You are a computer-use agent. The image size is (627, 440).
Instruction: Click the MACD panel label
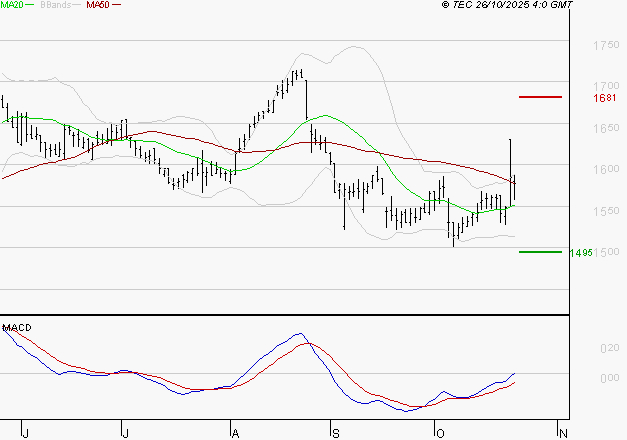point(17,328)
